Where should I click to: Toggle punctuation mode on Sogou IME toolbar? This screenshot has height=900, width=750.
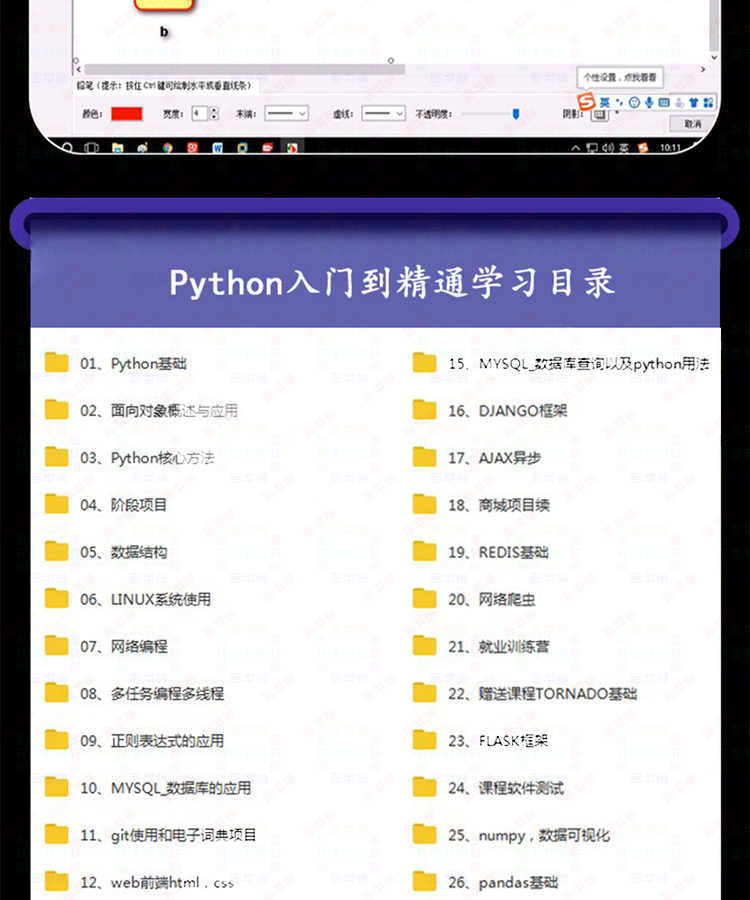click(619, 103)
